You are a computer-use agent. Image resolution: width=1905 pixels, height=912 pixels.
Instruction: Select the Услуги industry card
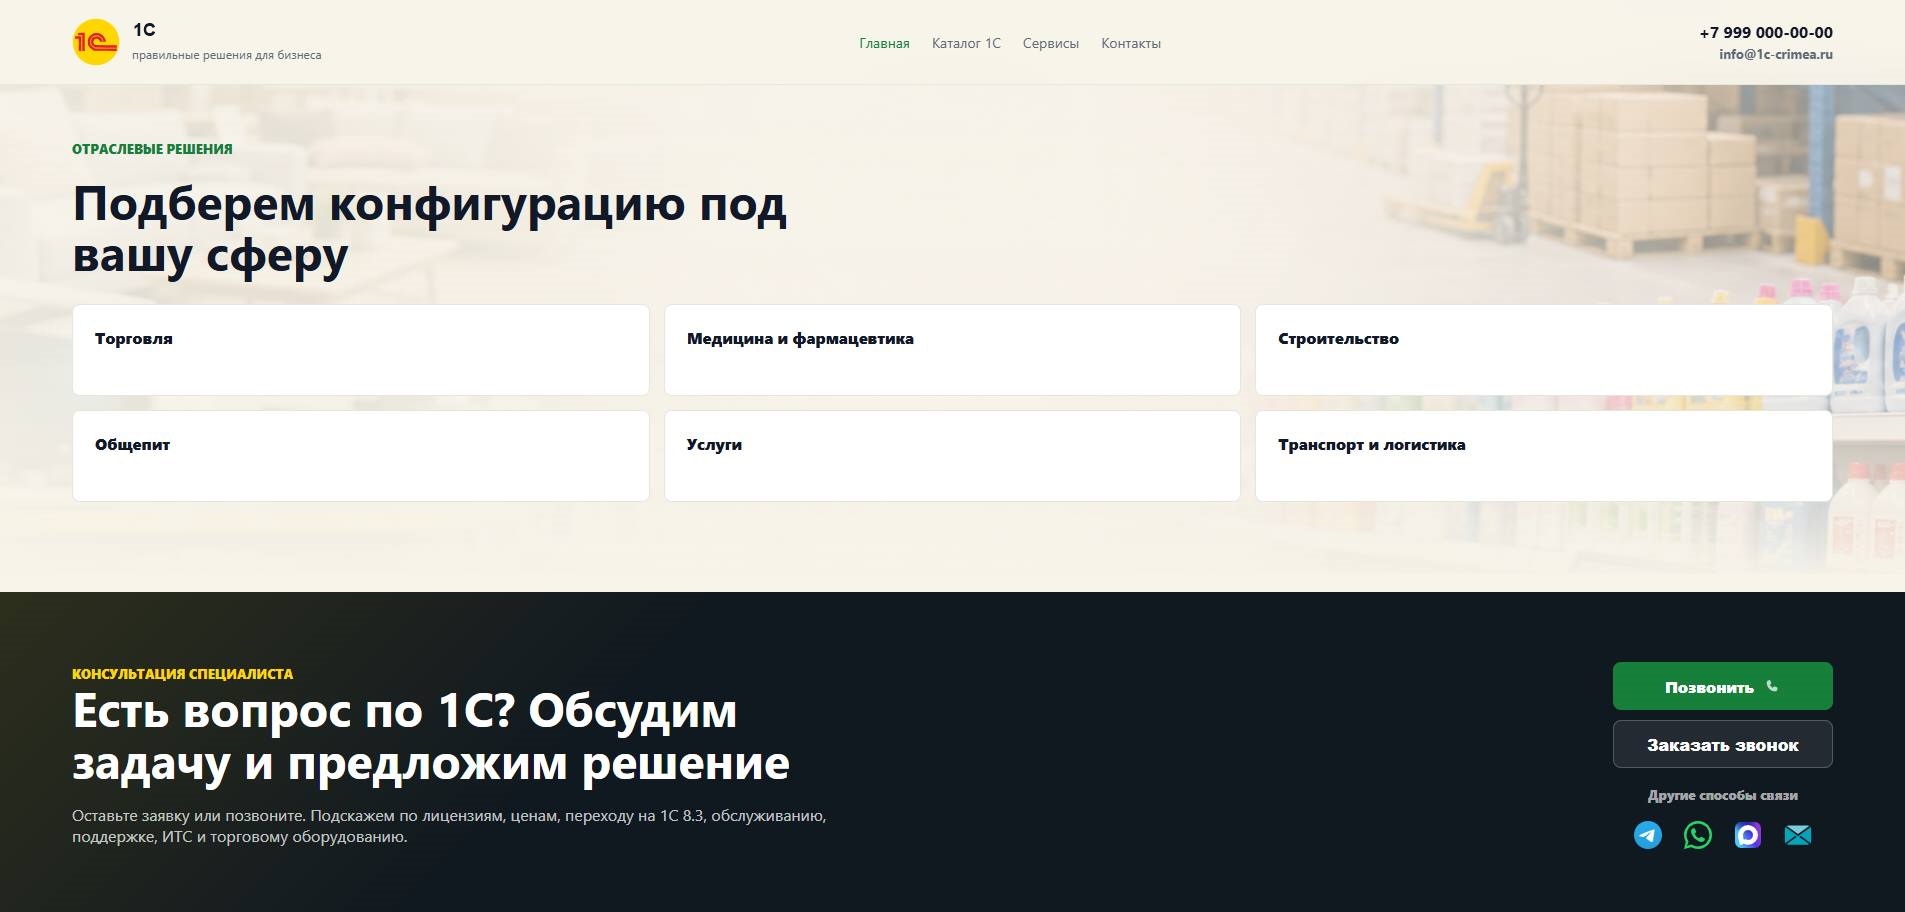click(952, 456)
